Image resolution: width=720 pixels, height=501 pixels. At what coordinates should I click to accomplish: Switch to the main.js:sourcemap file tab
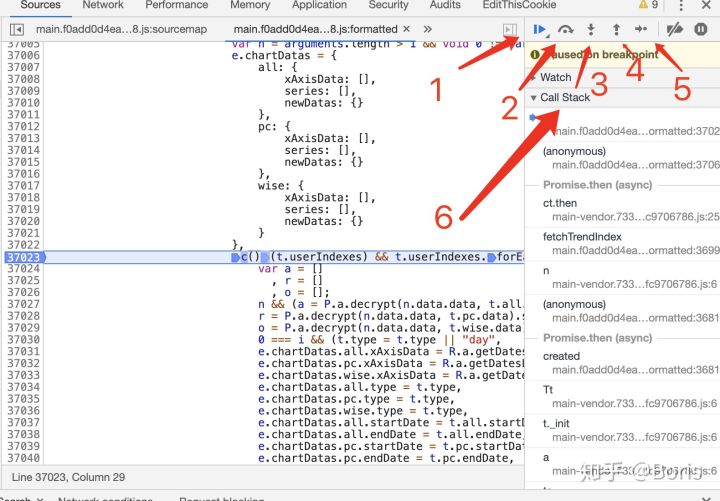[x=121, y=29]
